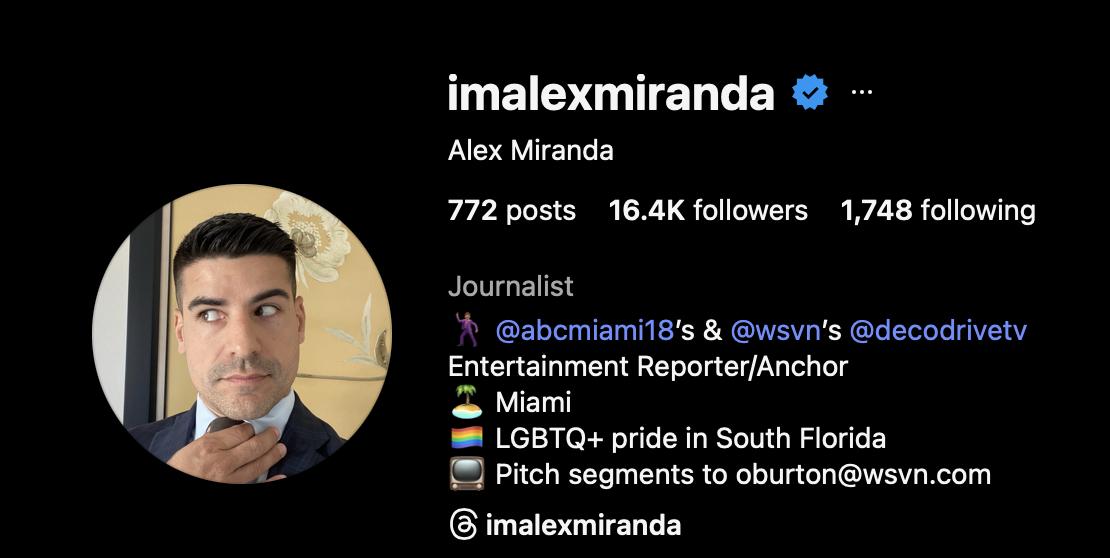Click the Journalist category label
Viewport: 1110px width, 558px height.
[510, 287]
